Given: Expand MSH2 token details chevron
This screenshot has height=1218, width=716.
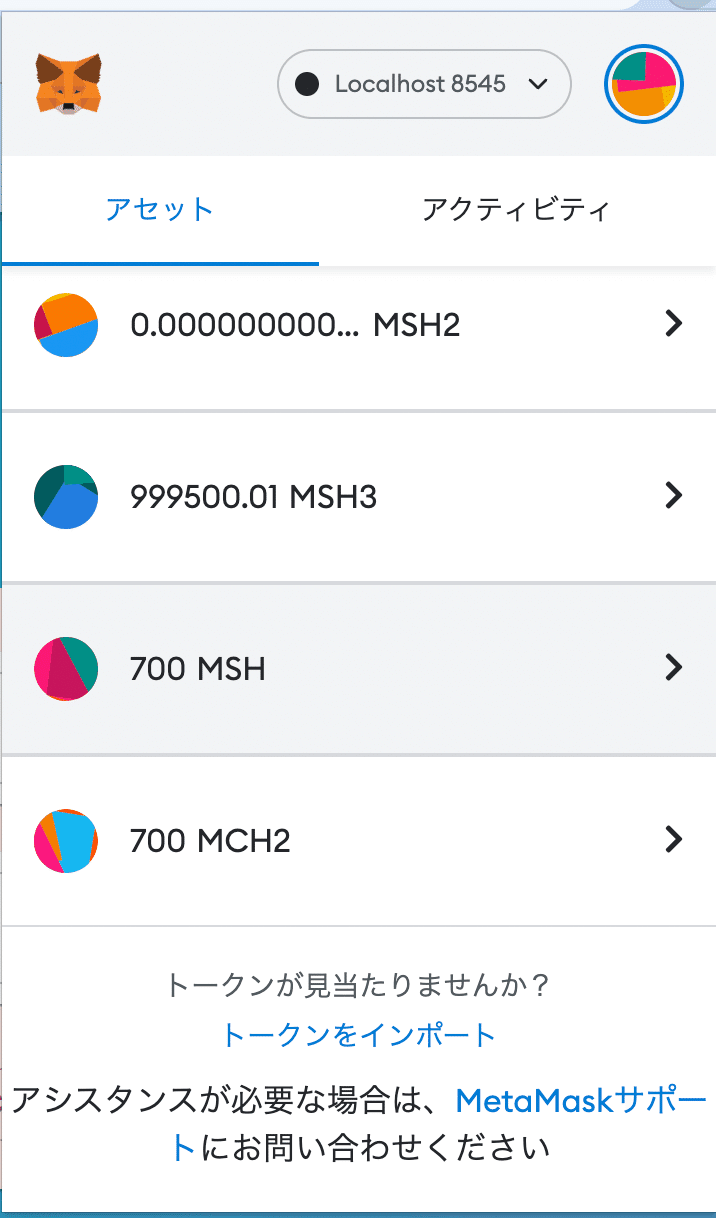Looking at the screenshot, I should coord(674,323).
